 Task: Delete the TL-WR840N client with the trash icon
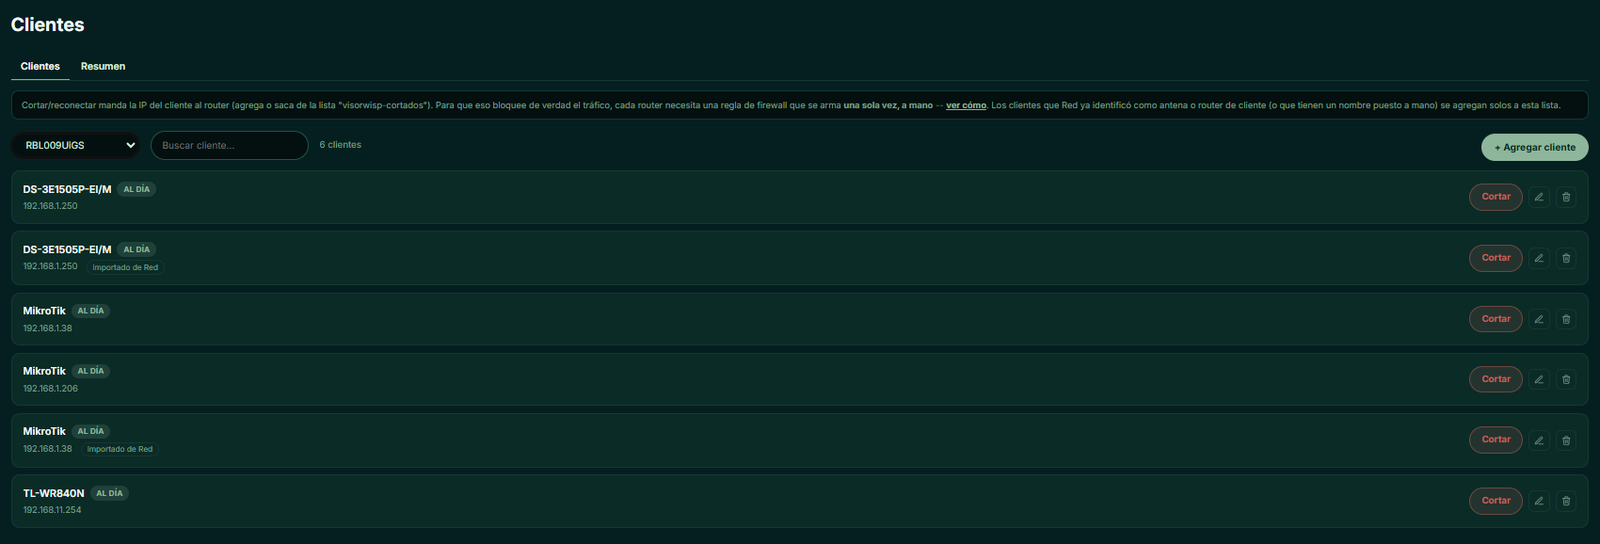(x=1566, y=501)
